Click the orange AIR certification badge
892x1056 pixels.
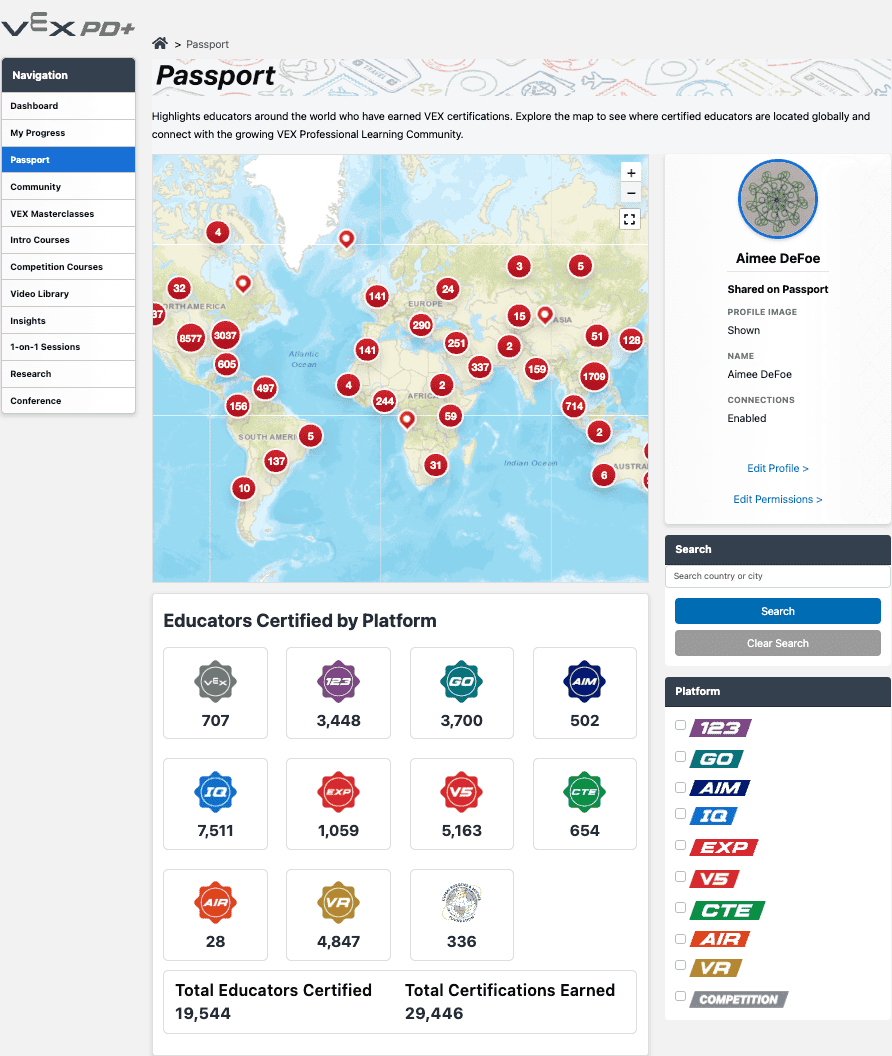point(216,902)
